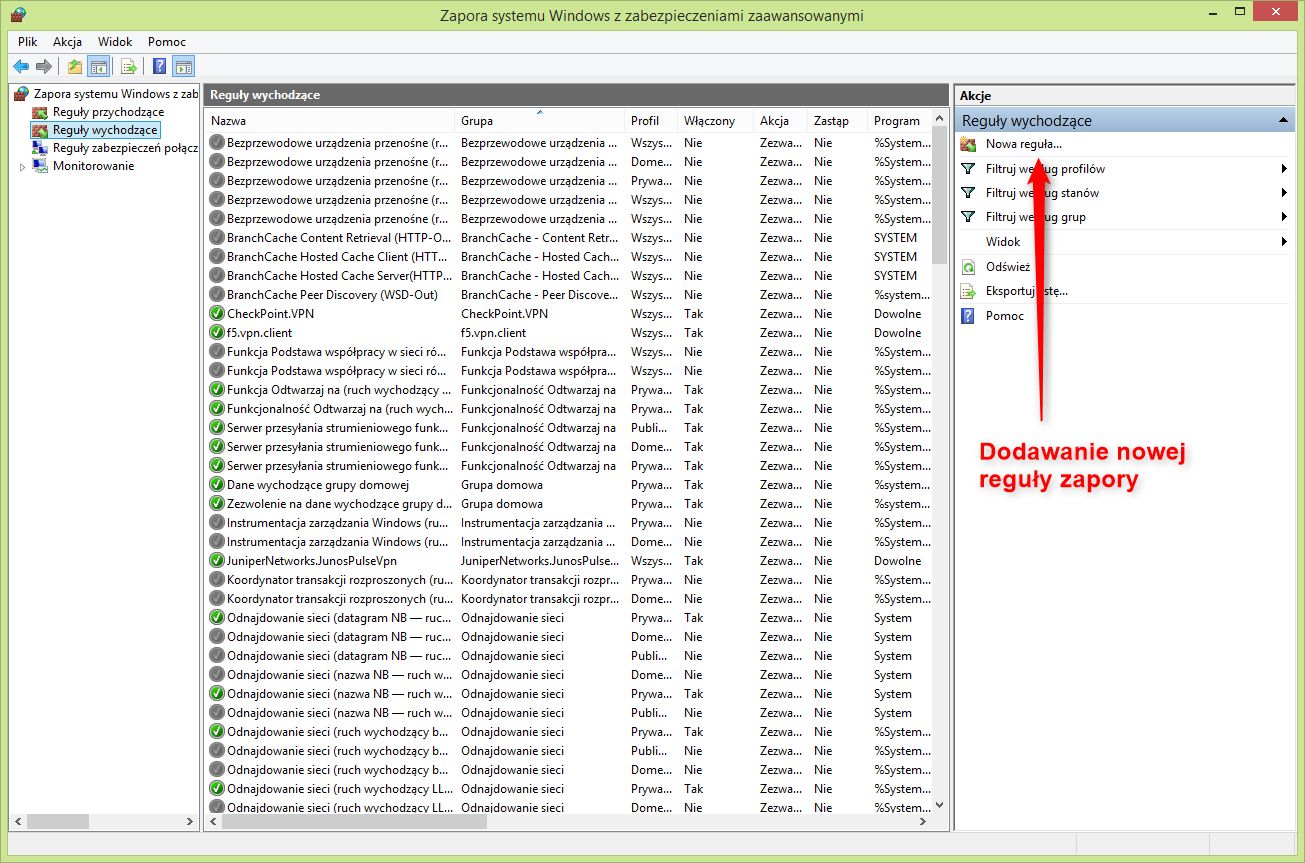The image size is (1305, 863).
Task: Click green check icon of CheckPoint.VPN rule
Action: point(217,314)
